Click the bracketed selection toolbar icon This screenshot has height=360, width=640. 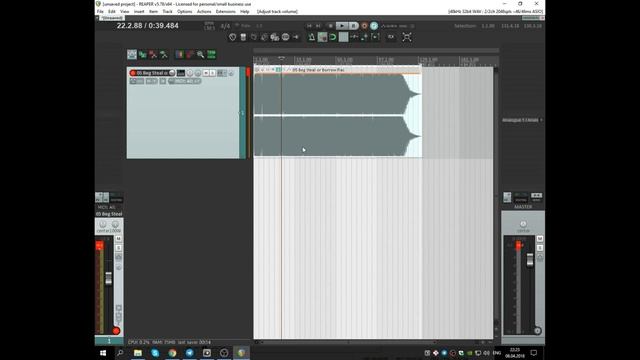coord(375,37)
